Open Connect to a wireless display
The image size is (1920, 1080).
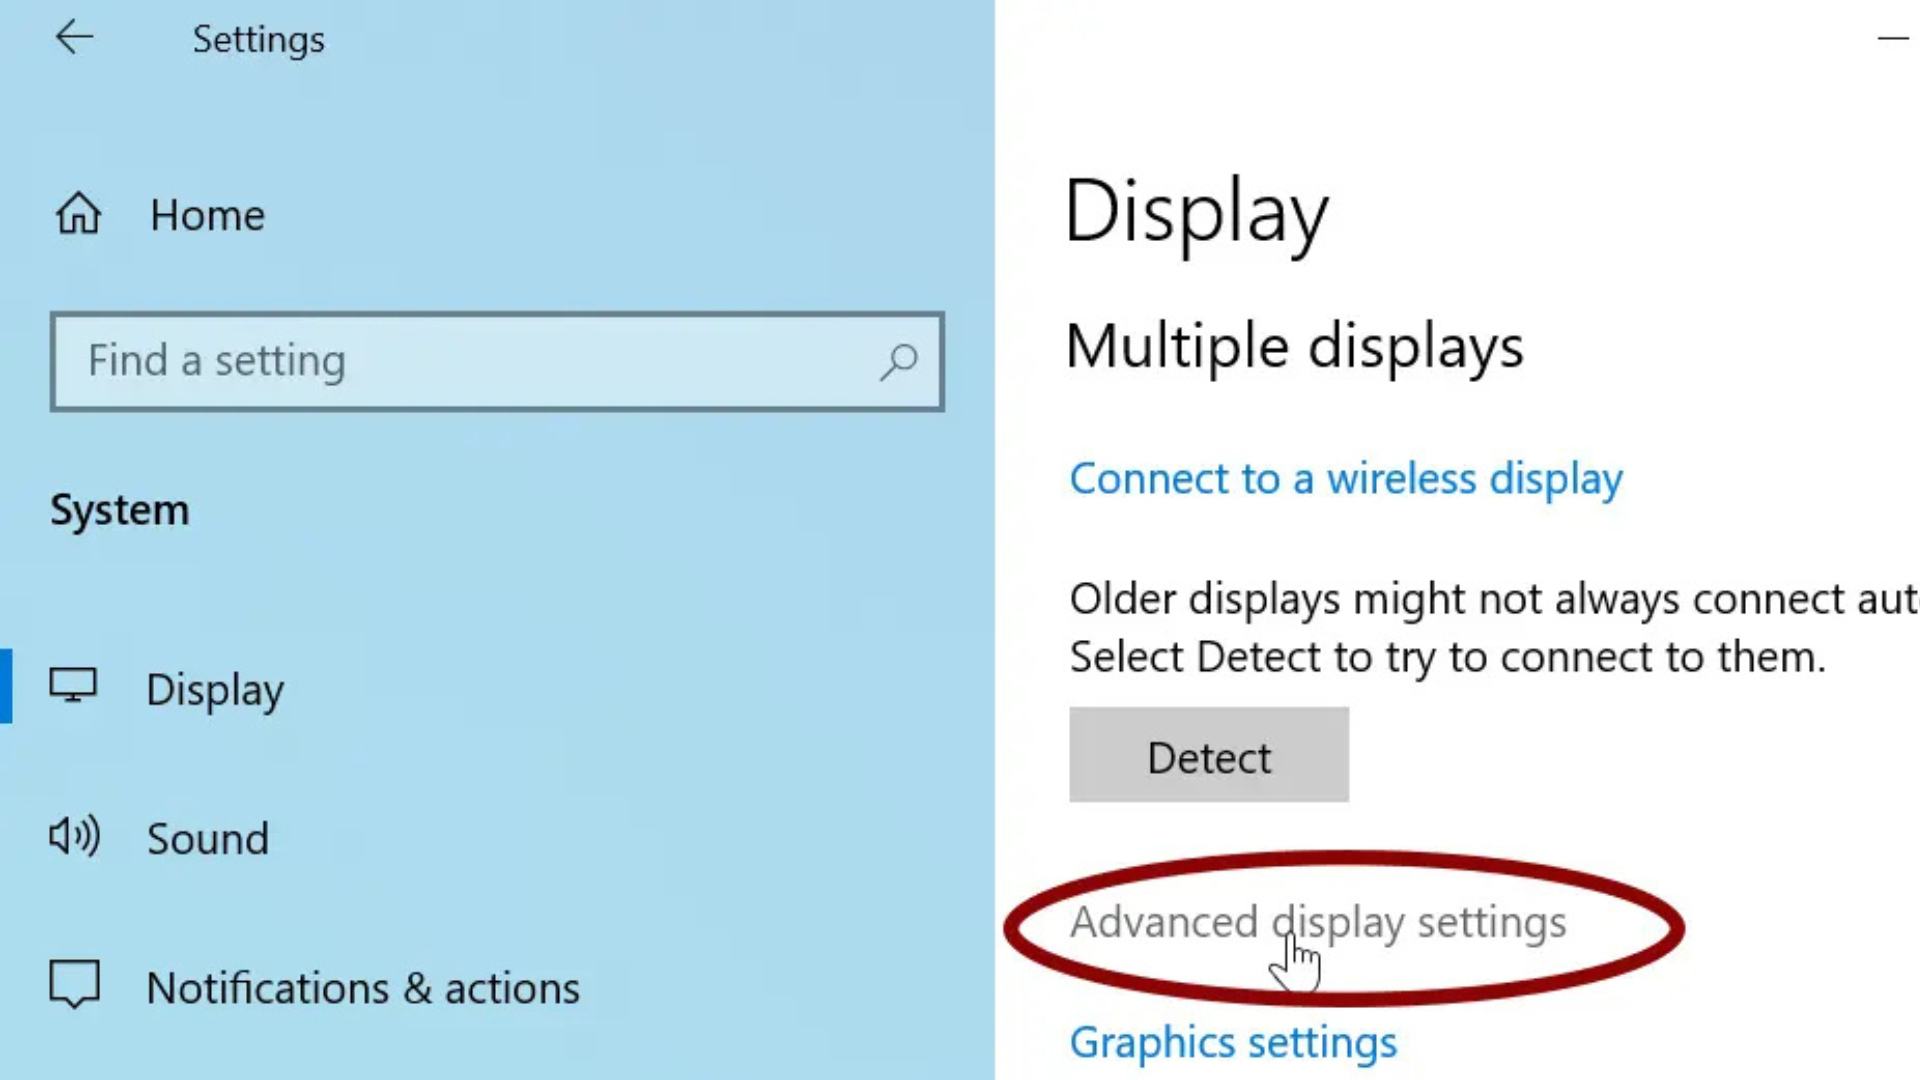tap(1345, 478)
